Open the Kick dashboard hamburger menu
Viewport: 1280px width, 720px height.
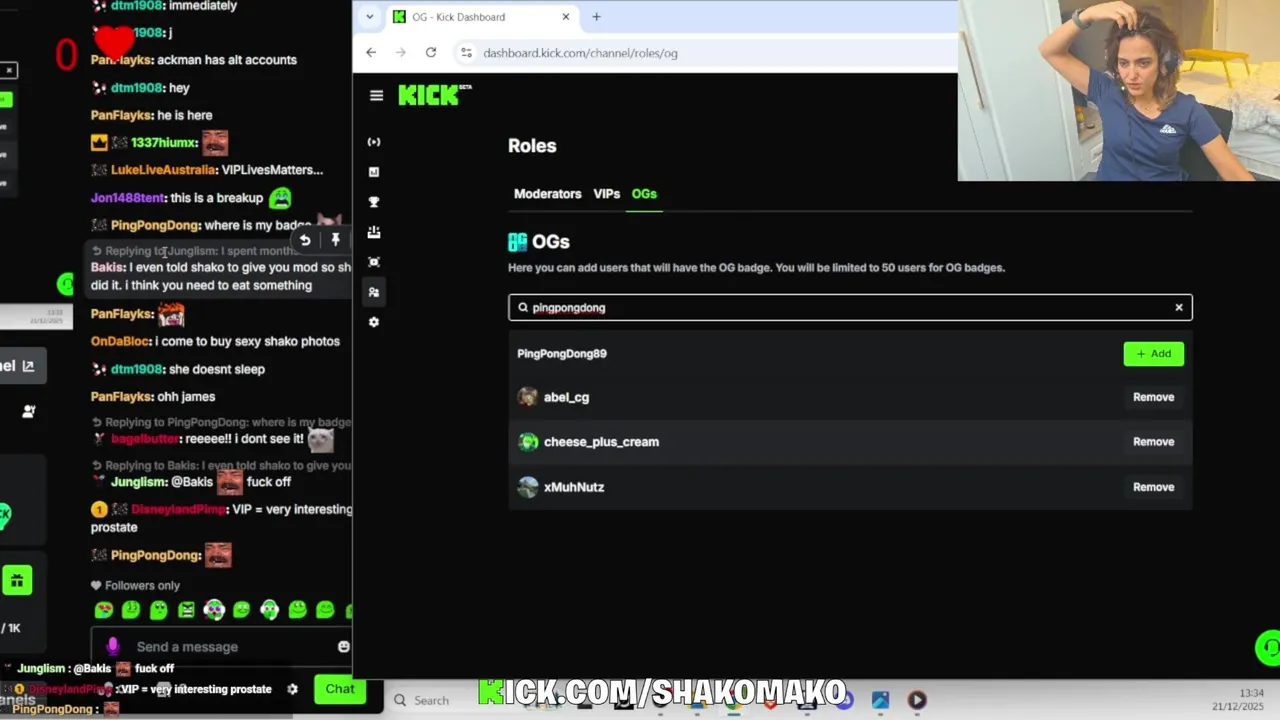[376, 95]
